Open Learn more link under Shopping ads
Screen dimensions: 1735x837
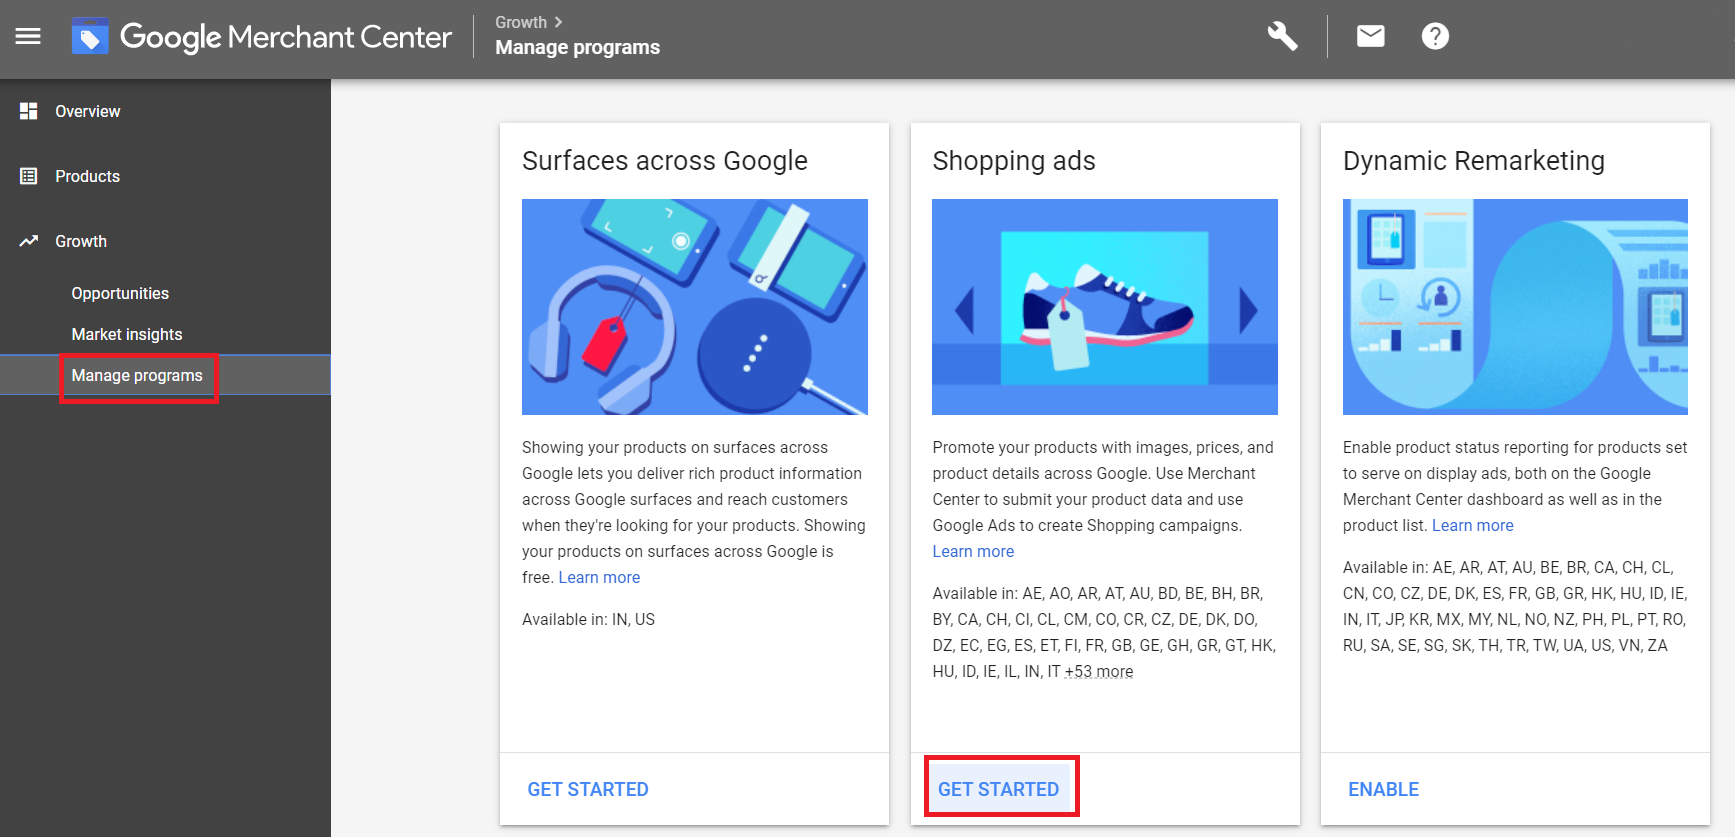(x=973, y=551)
